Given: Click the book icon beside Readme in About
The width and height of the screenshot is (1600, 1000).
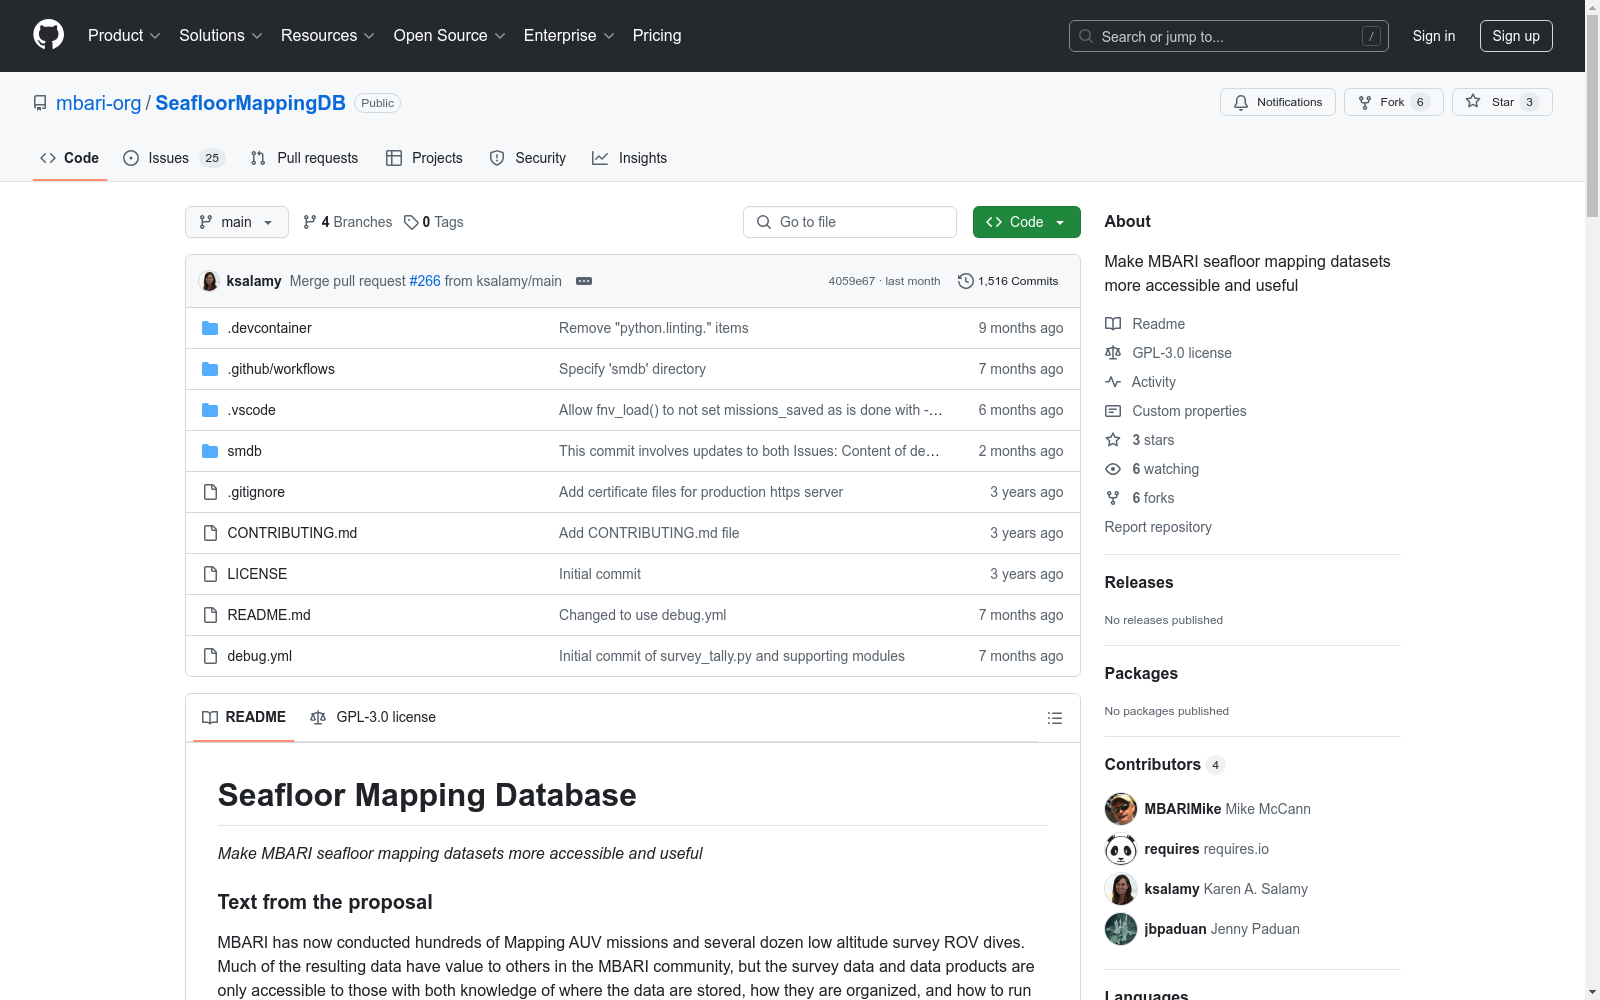Looking at the screenshot, I should (1113, 324).
